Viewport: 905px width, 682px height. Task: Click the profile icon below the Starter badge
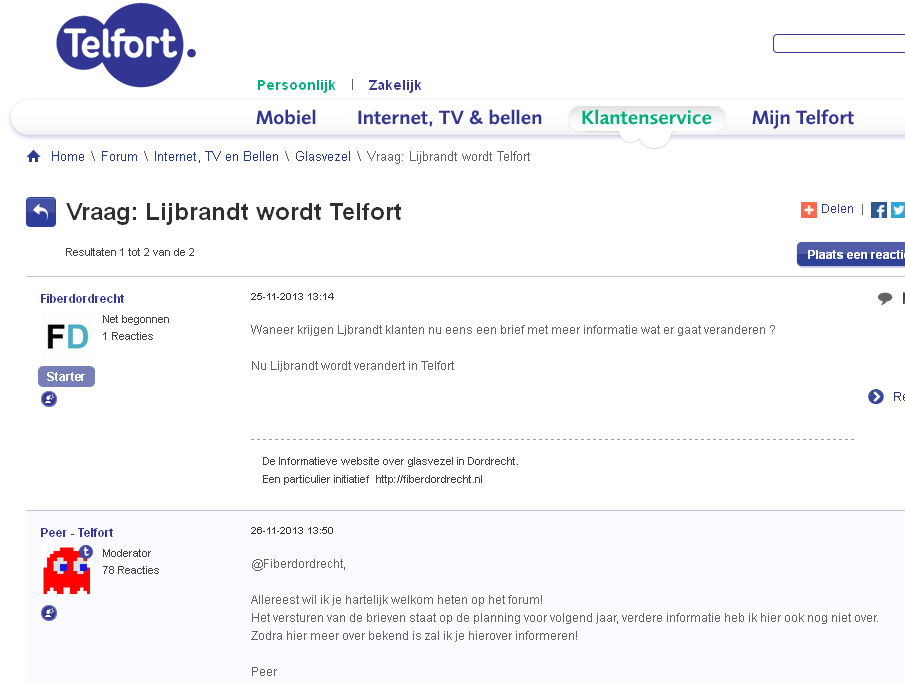click(x=49, y=399)
